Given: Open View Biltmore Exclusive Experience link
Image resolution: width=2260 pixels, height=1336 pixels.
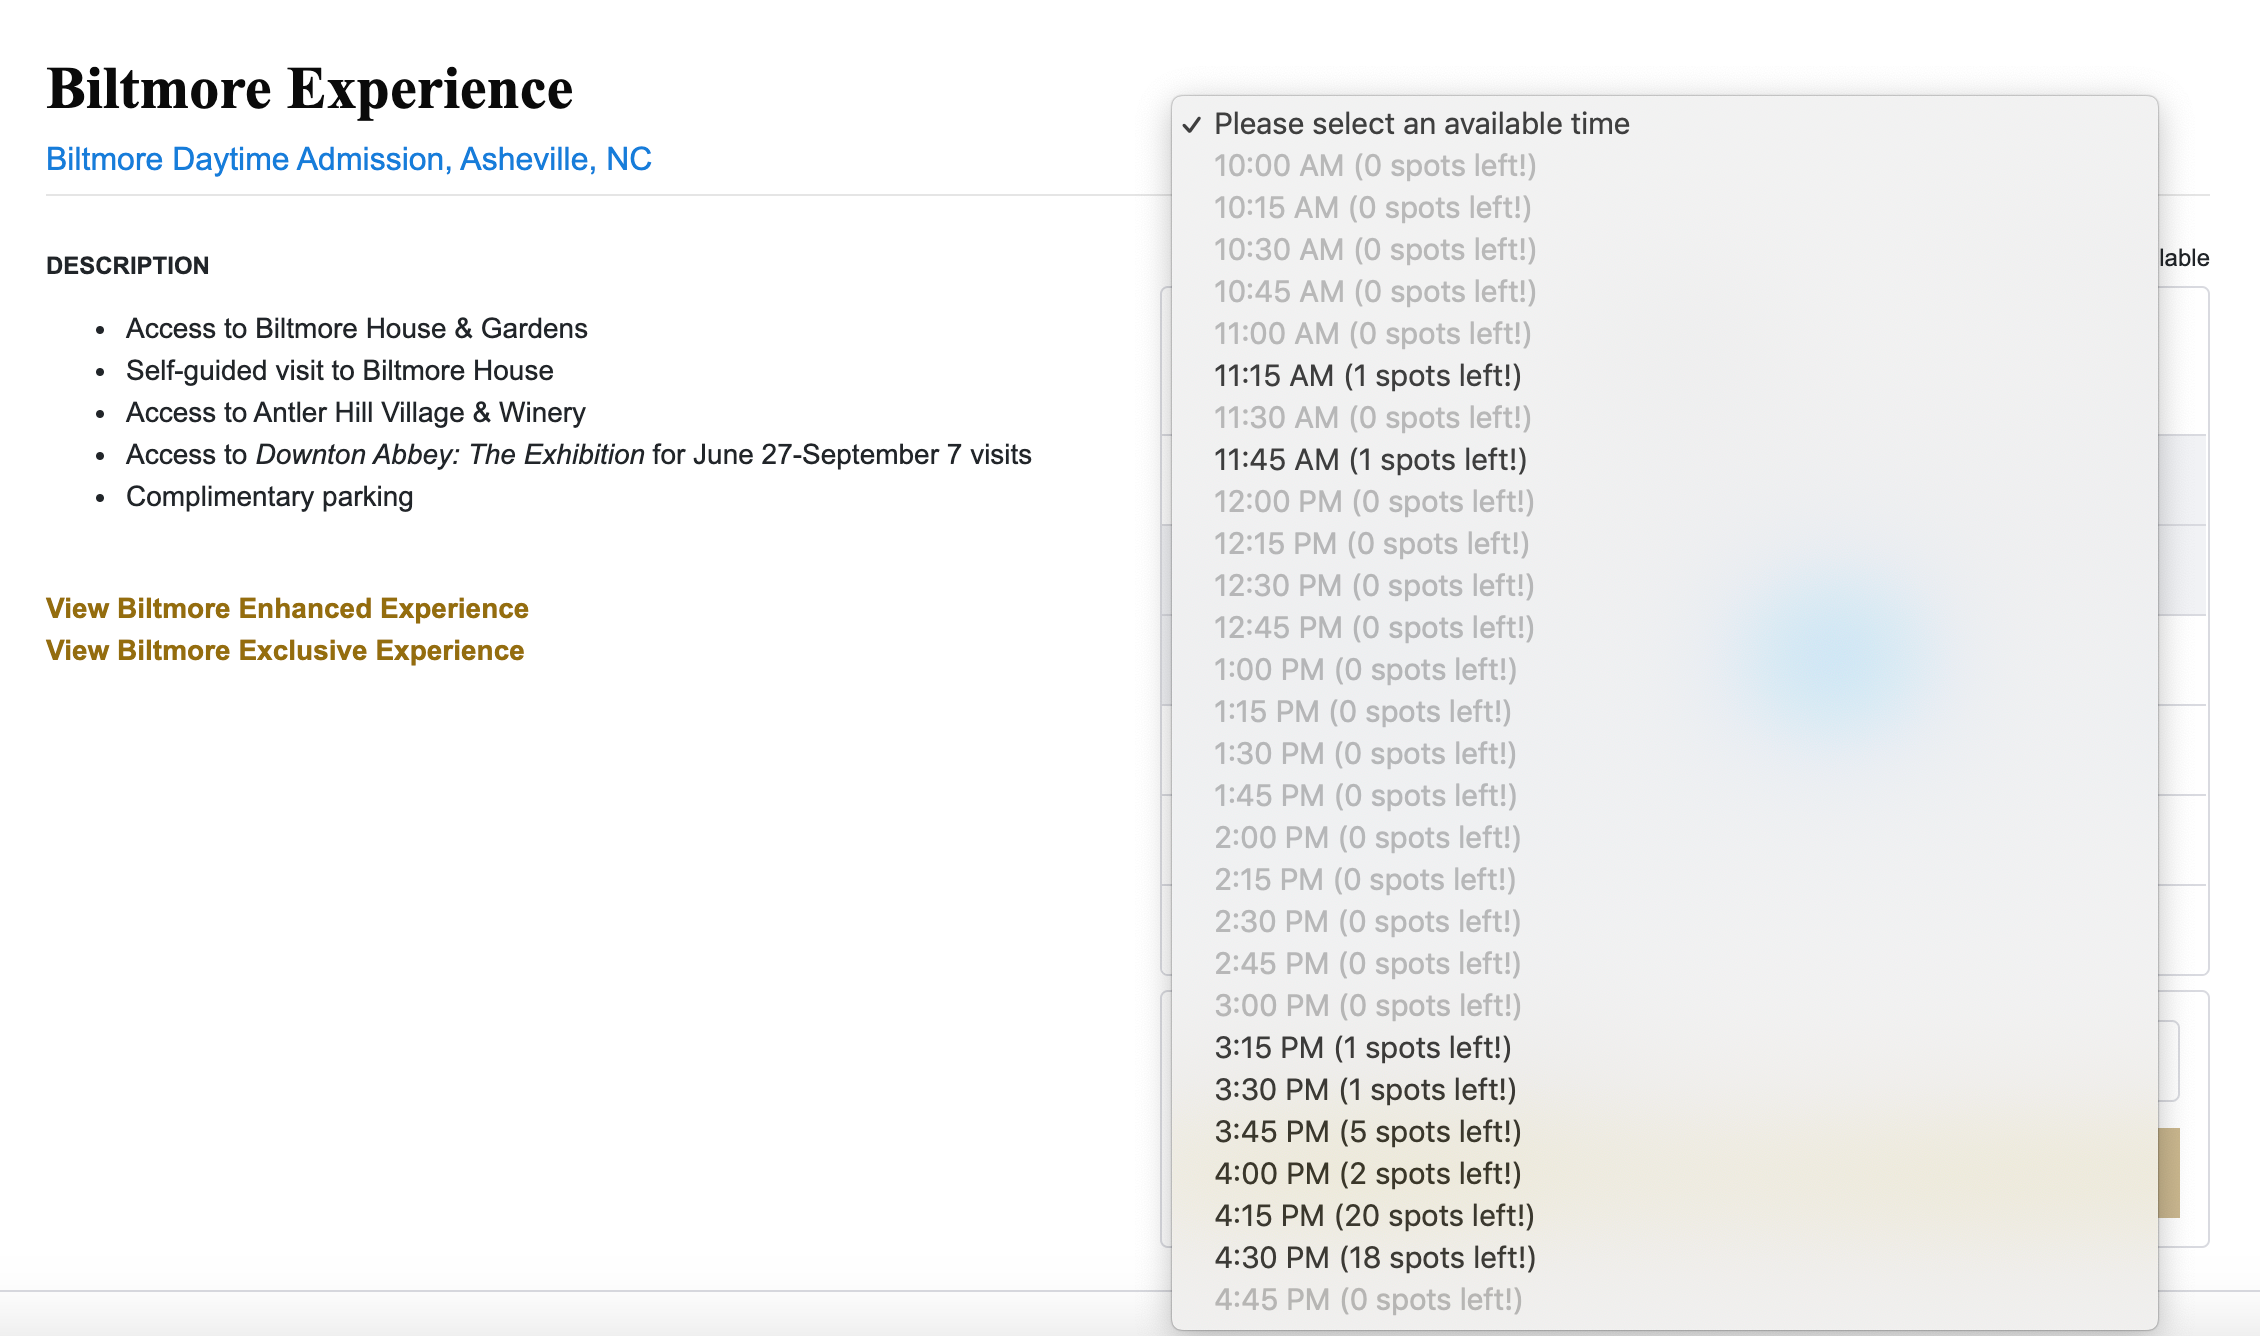Looking at the screenshot, I should pyautogui.click(x=285, y=650).
